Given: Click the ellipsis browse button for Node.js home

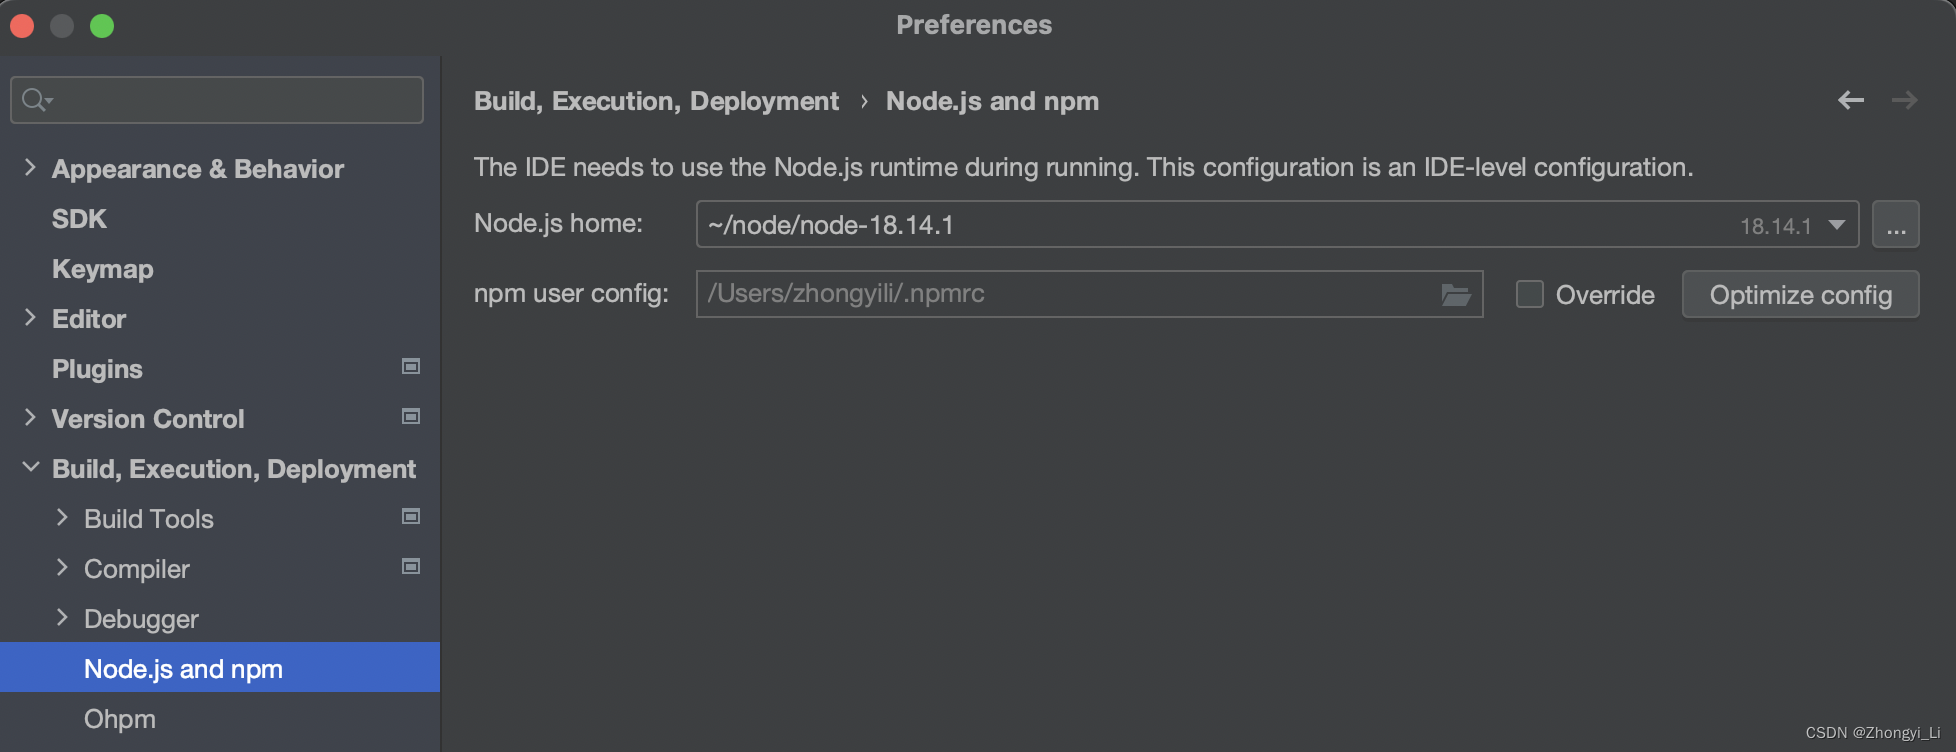Looking at the screenshot, I should (1896, 225).
